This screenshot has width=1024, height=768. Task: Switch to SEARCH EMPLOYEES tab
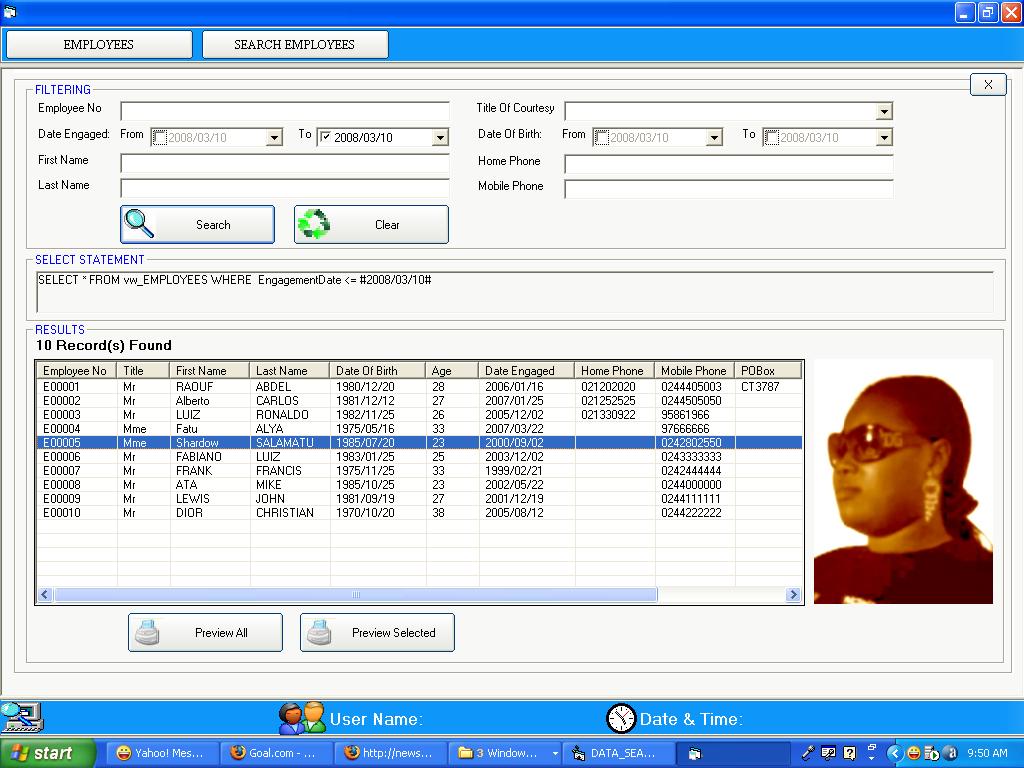click(x=294, y=44)
